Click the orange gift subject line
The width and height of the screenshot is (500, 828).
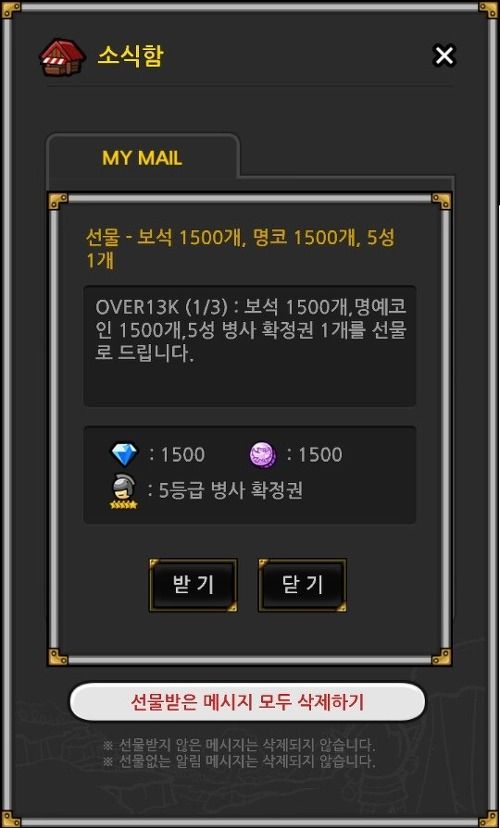(x=240, y=248)
